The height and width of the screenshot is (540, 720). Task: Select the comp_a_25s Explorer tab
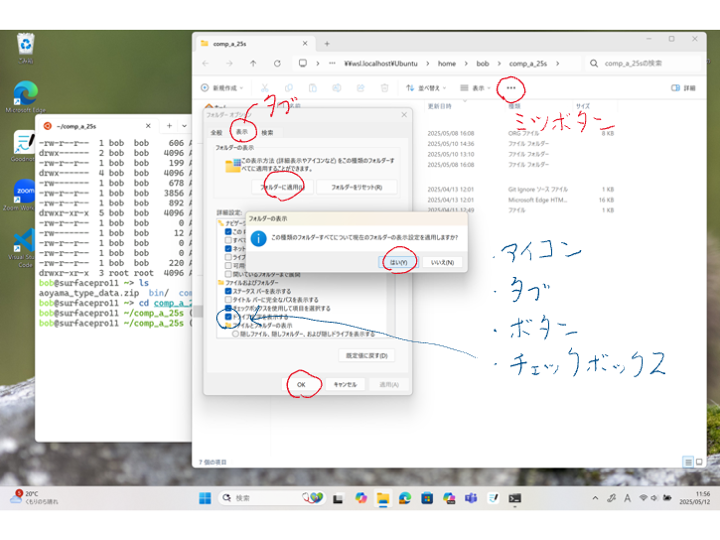[255, 44]
